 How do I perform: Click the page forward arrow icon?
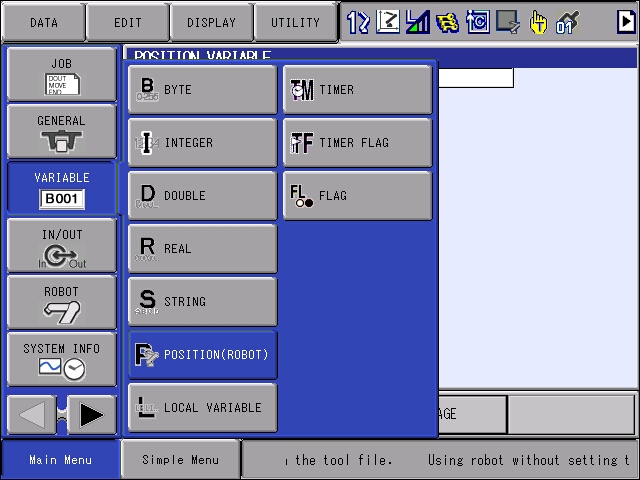[626, 21]
